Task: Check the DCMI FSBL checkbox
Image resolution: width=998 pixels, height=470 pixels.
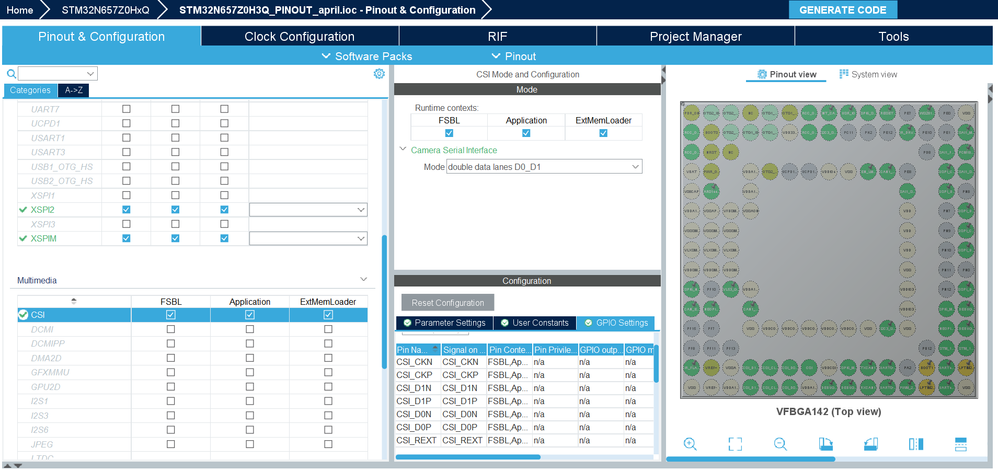Action: click(171, 329)
